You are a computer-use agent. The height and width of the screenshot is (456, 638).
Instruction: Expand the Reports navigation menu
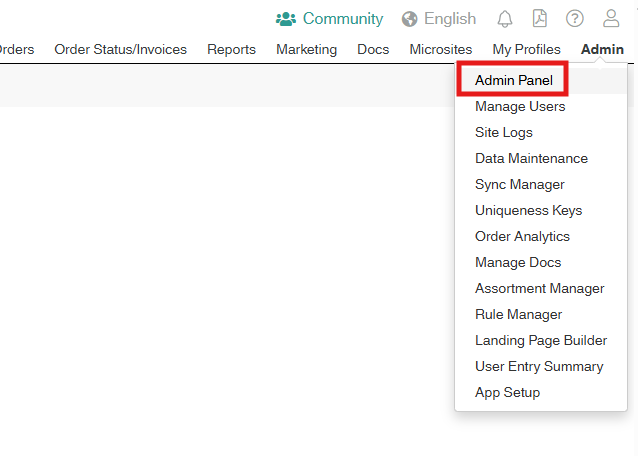coord(231,49)
